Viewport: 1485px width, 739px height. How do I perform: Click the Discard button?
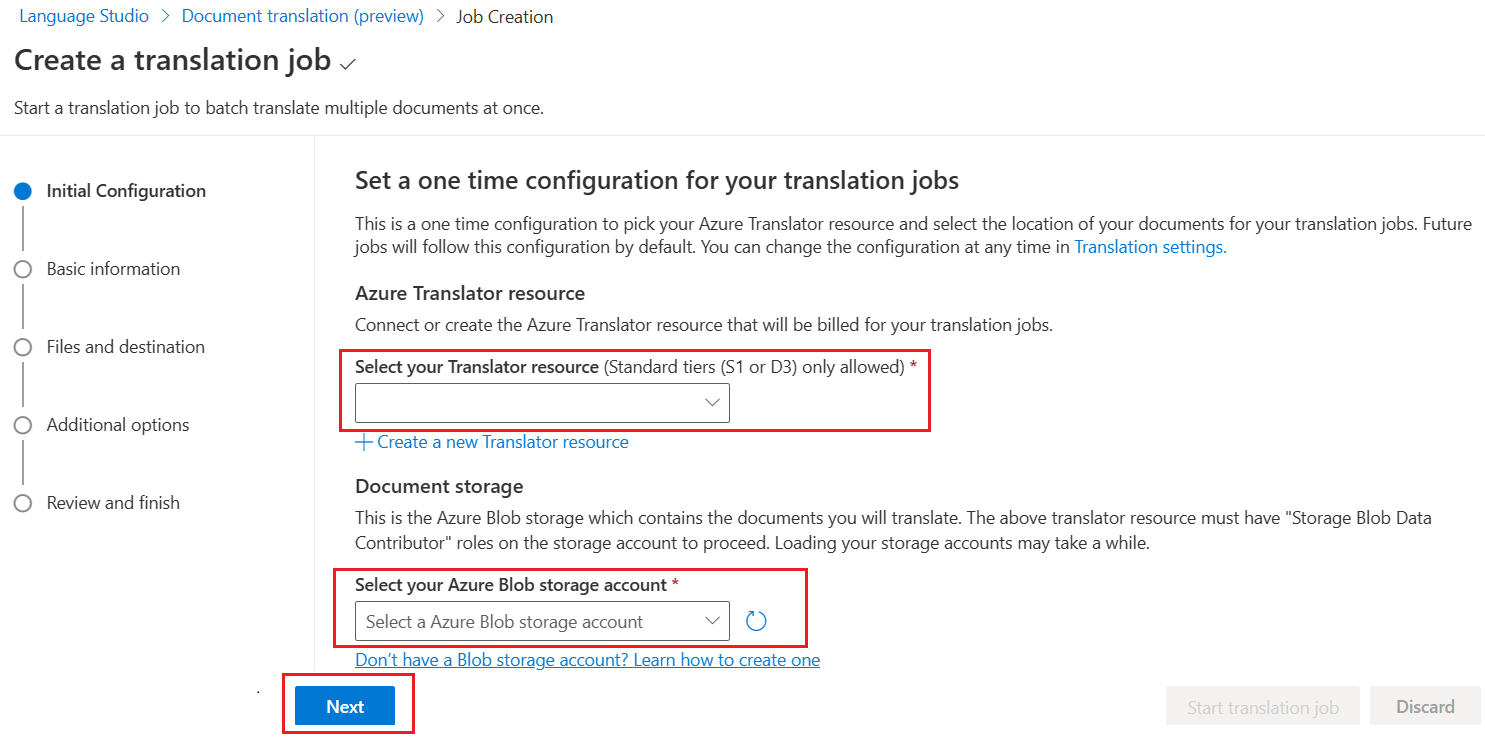pyautogui.click(x=1425, y=705)
